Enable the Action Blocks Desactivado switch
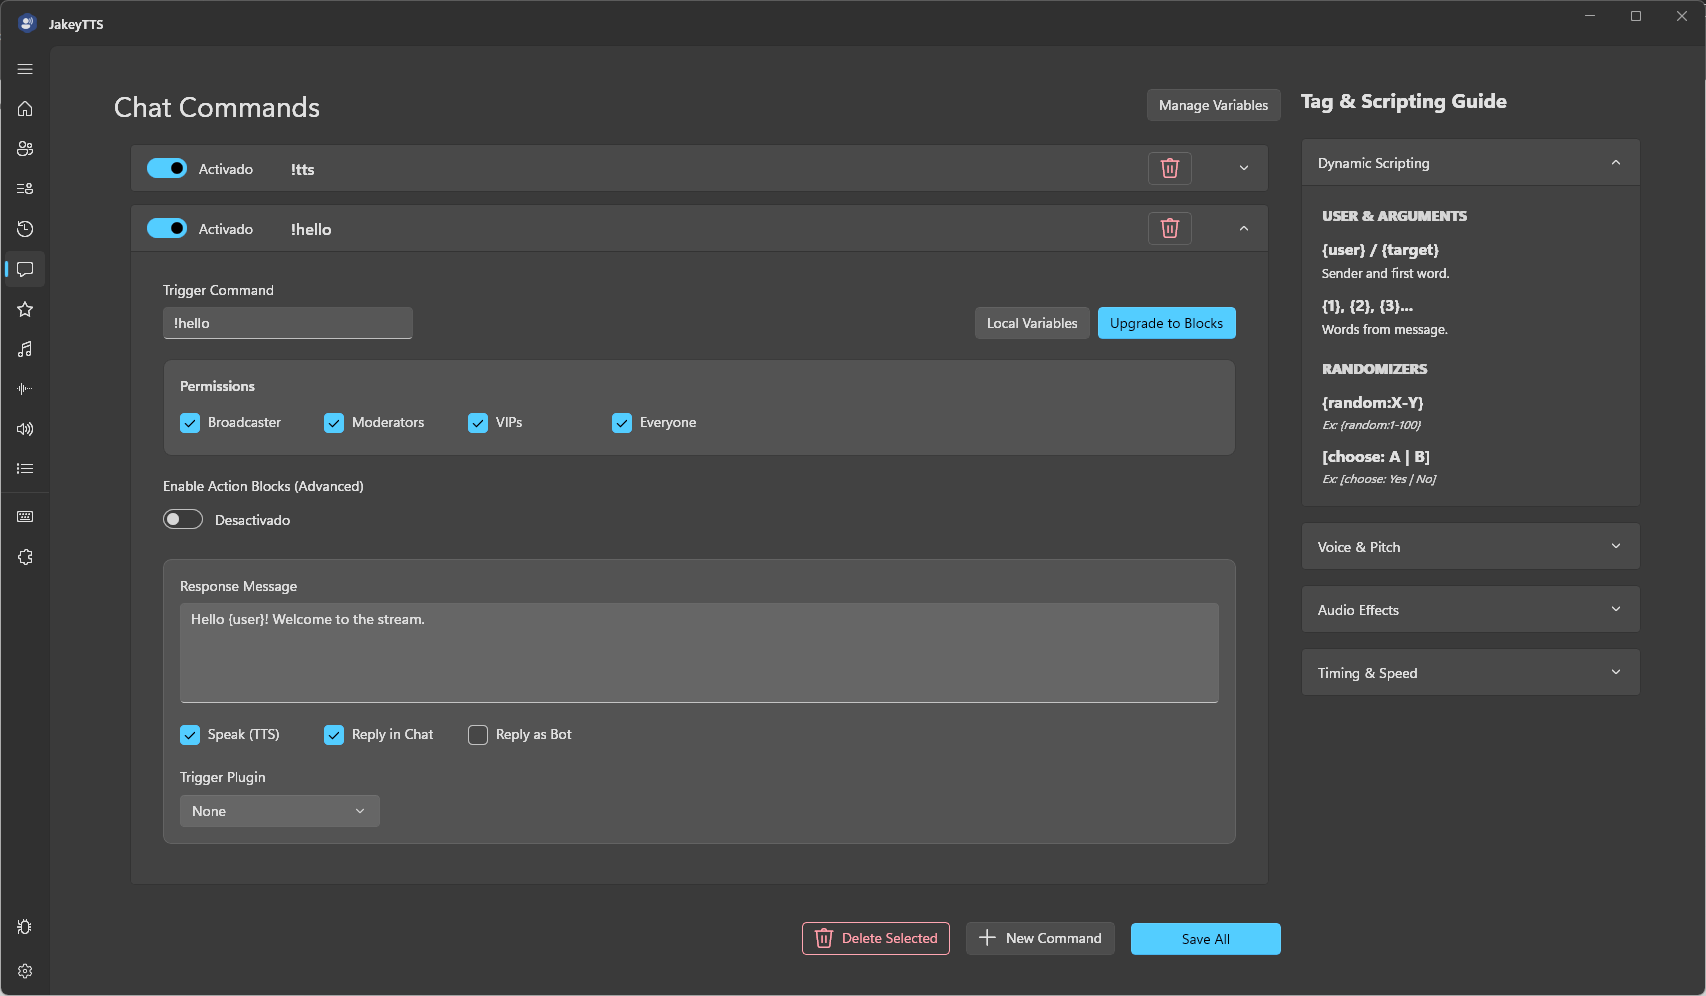Screen dimensions: 1706x996 pyautogui.click(x=183, y=519)
